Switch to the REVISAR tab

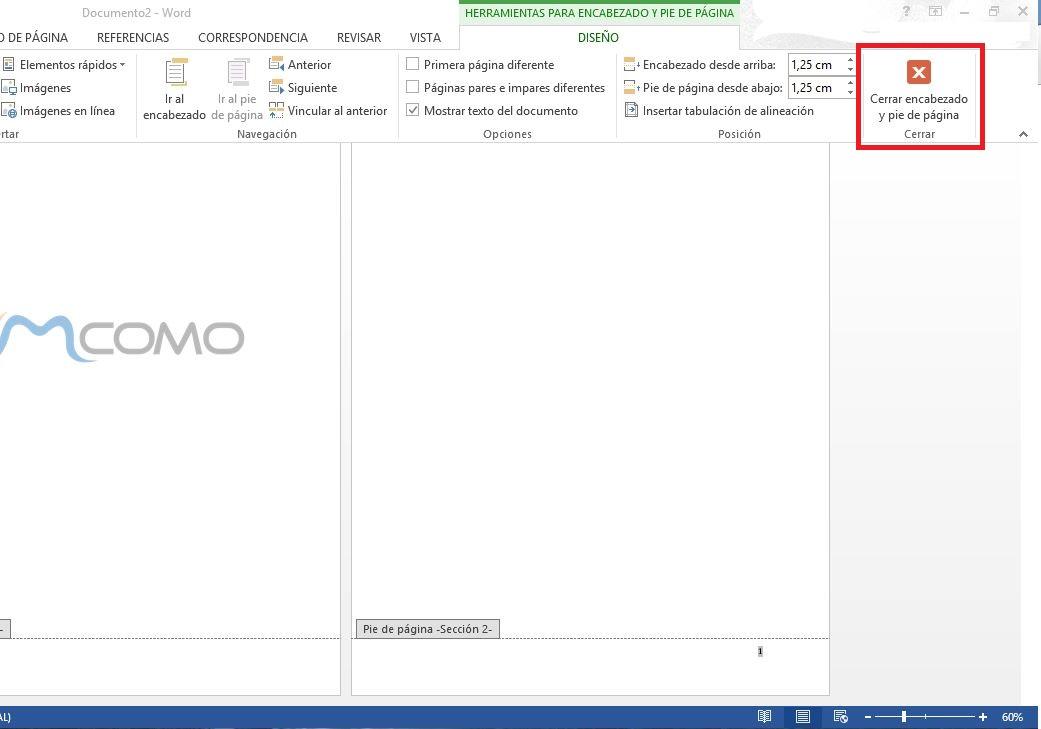tap(358, 37)
